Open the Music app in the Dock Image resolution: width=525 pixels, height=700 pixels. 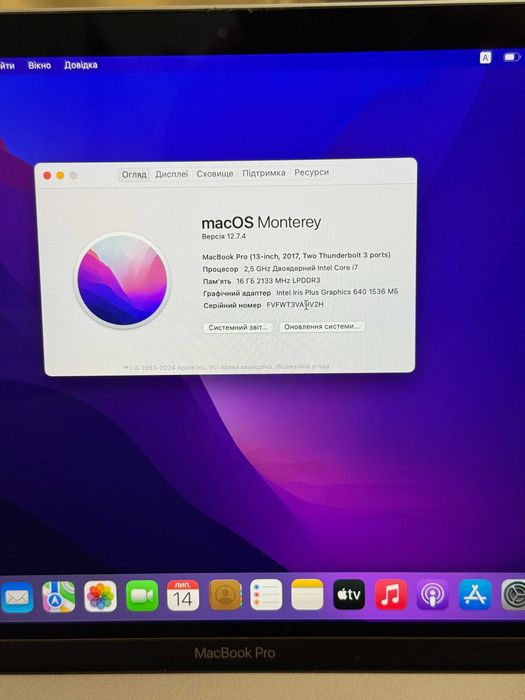(391, 594)
